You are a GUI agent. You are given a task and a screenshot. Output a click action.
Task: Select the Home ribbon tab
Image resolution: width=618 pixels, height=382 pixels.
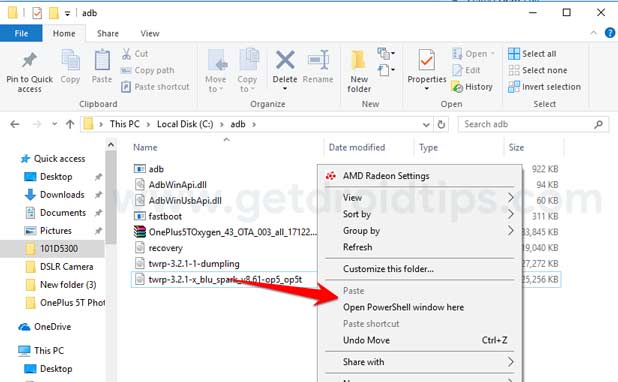(x=64, y=34)
